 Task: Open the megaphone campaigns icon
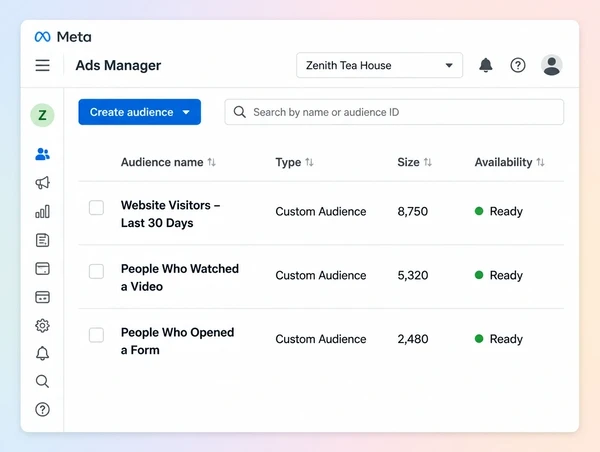coord(42,183)
